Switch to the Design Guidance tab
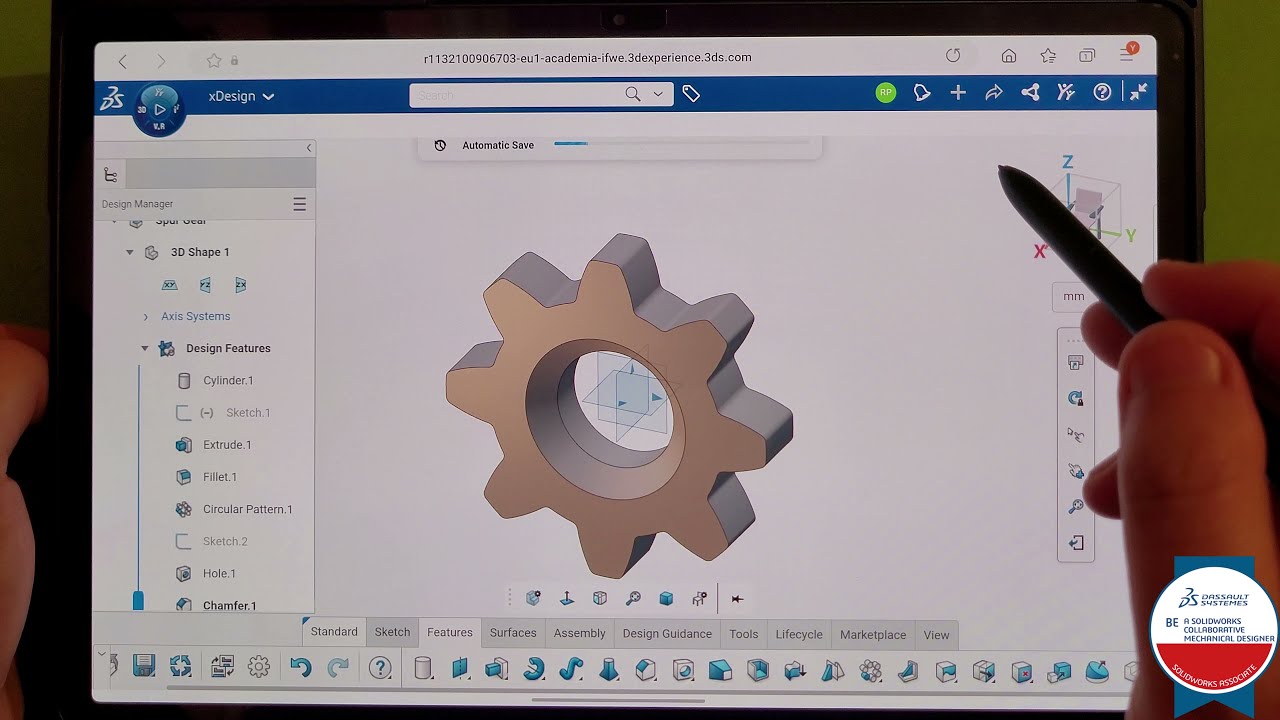This screenshot has height=720, width=1280. tap(667, 633)
